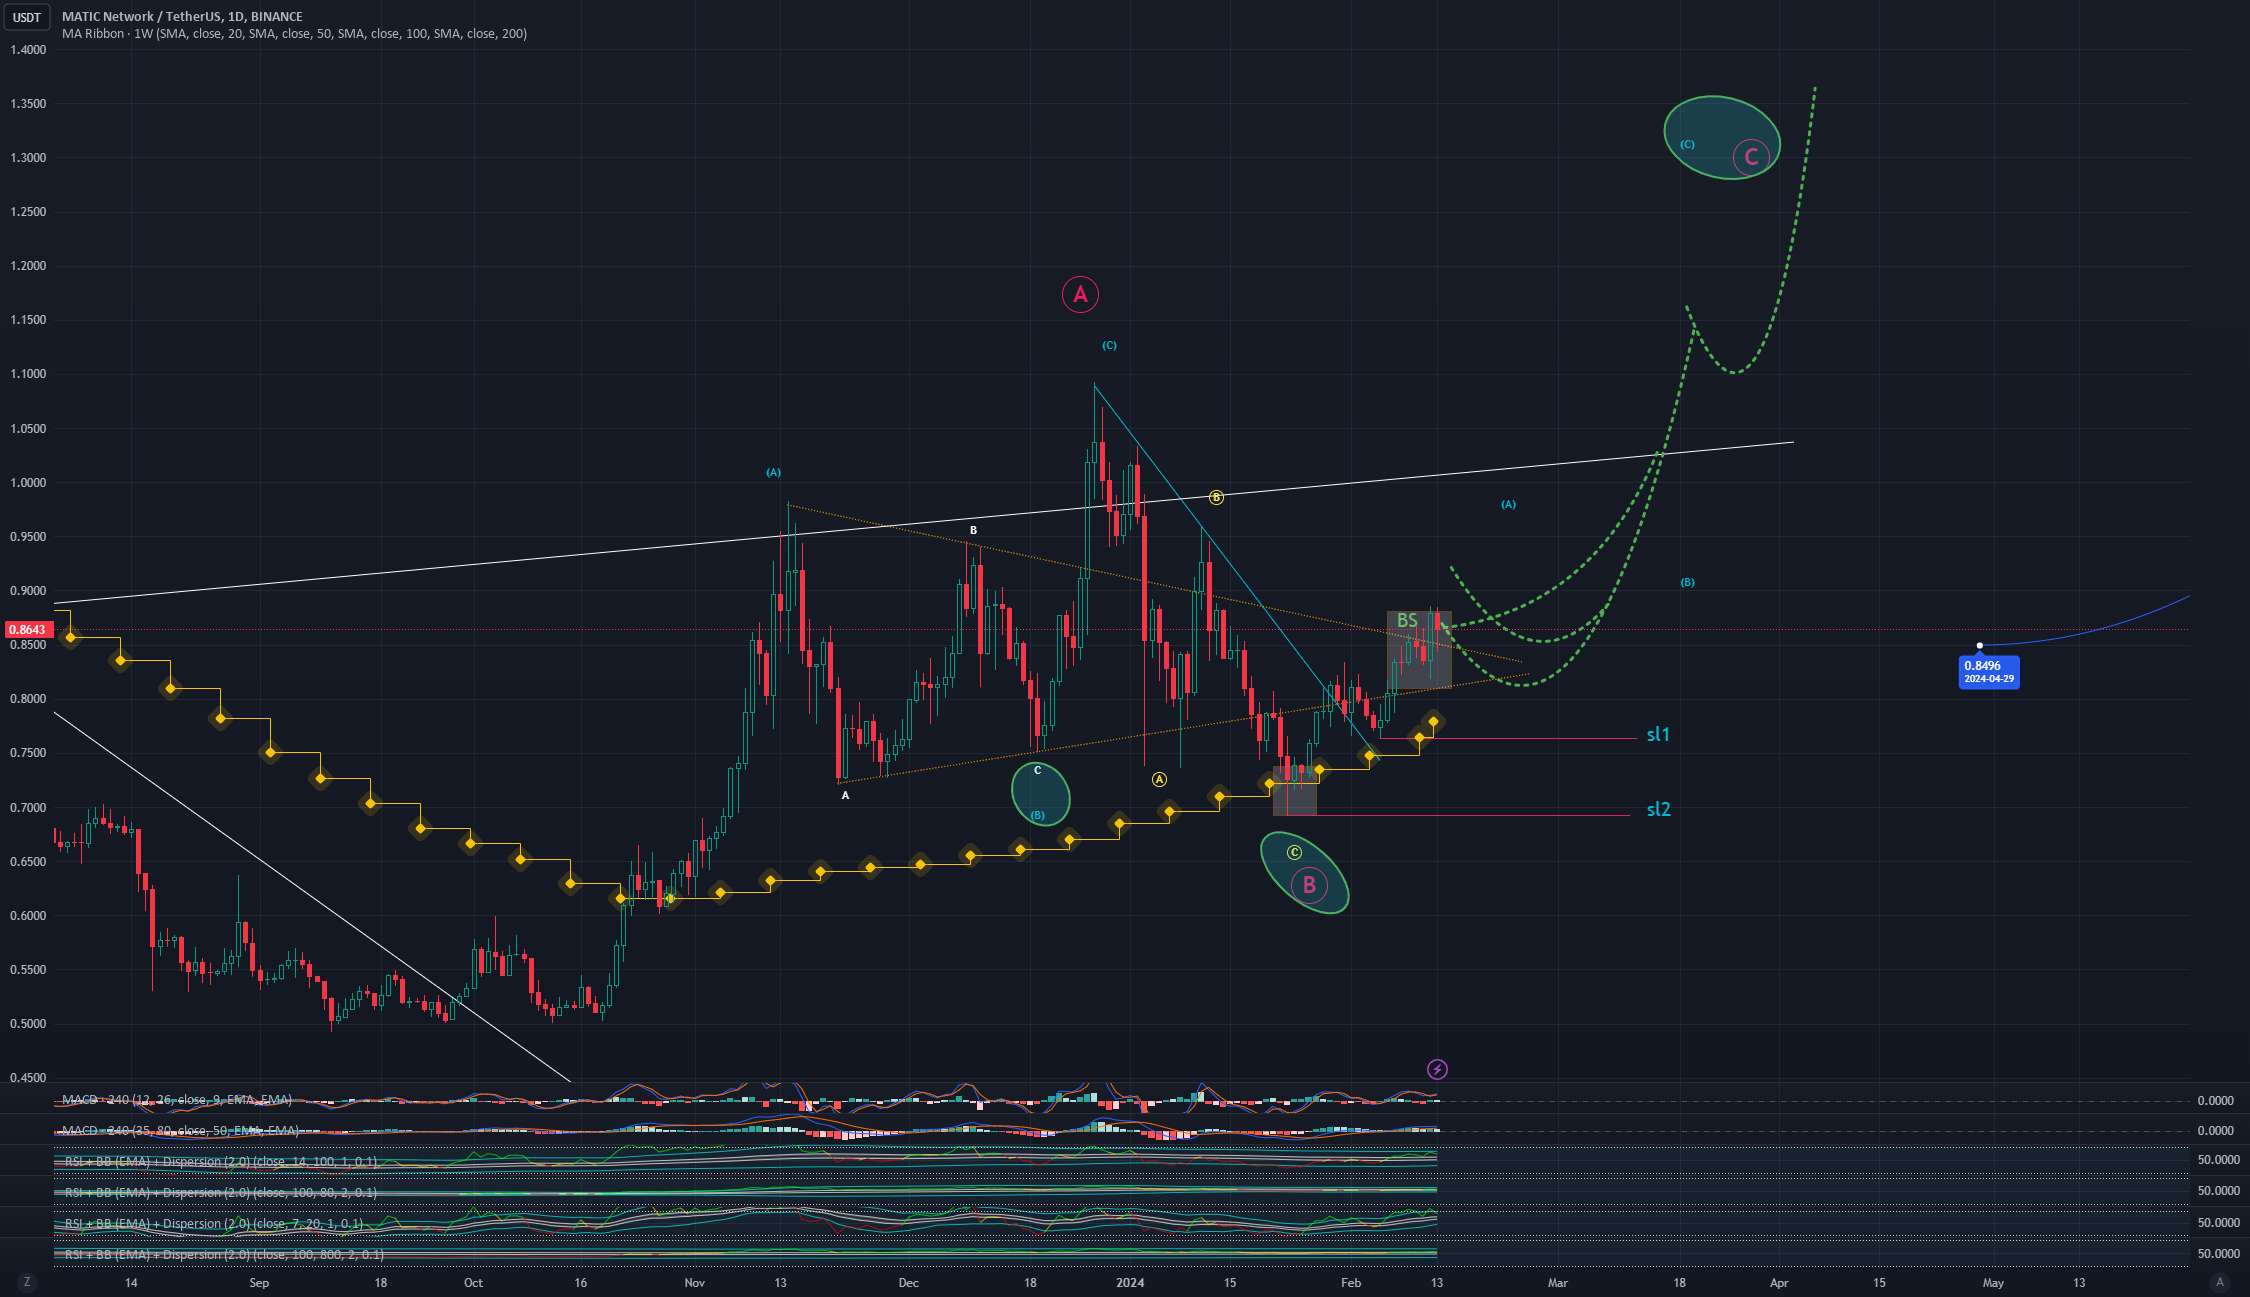Select the red circled C wave label
This screenshot has width=2250, height=1297.
coord(1751,157)
